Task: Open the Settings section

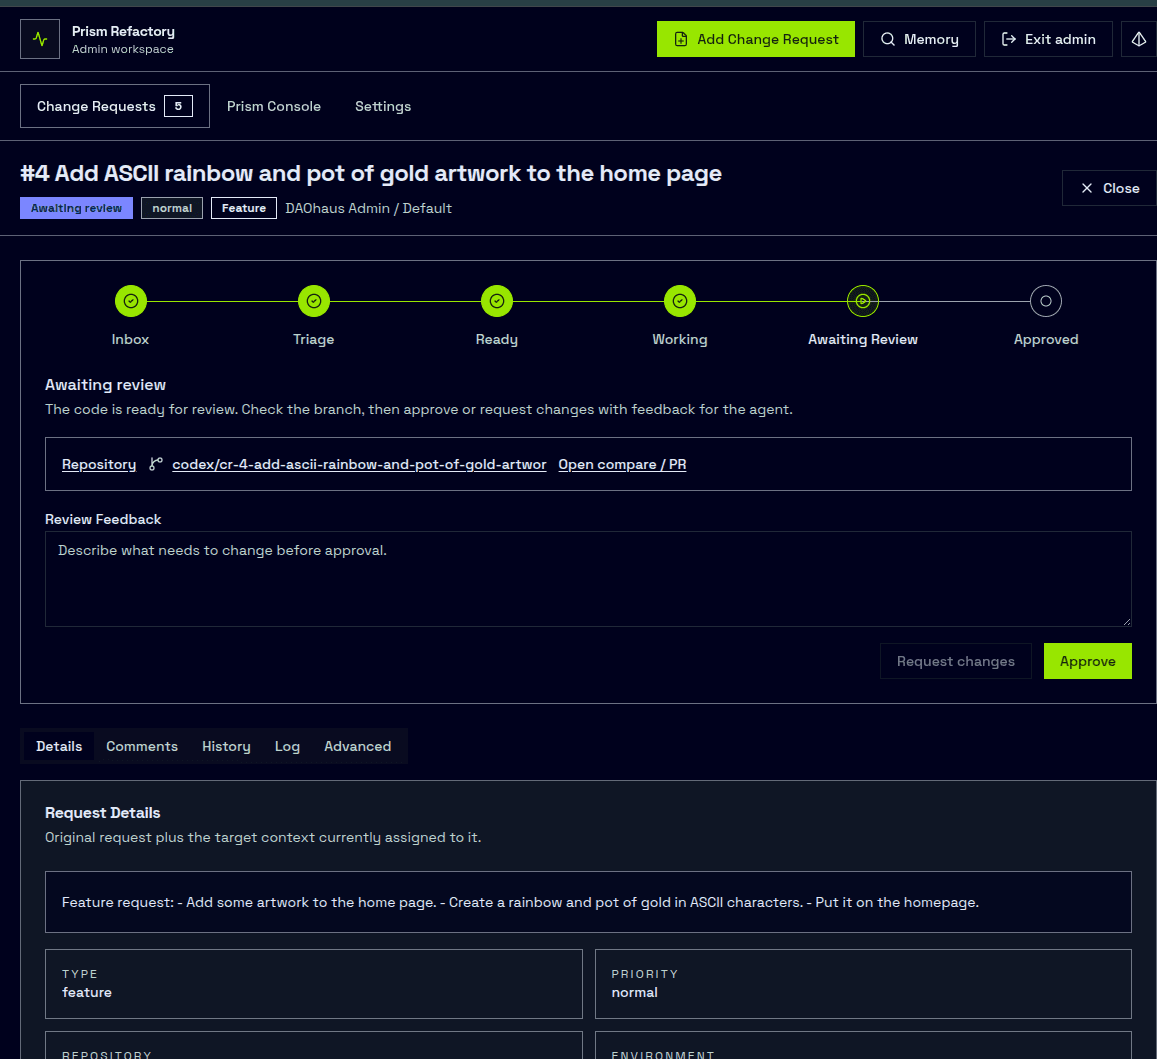Action: point(383,106)
